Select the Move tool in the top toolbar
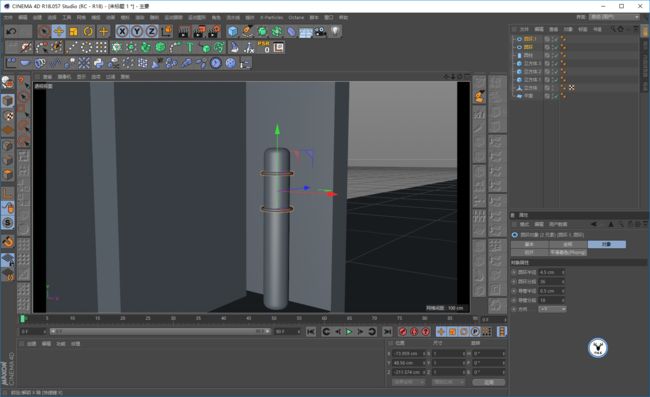The image size is (650, 397). (x=59, y=31)
